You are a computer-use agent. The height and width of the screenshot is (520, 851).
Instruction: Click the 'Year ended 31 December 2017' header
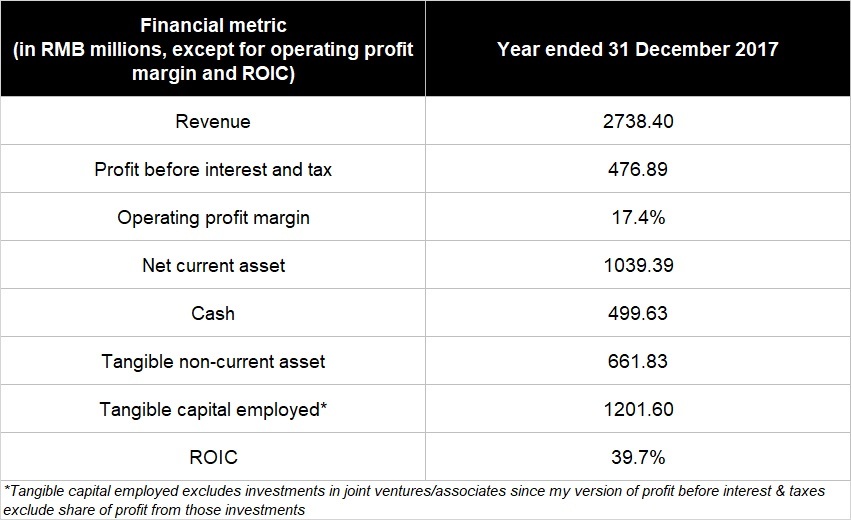point(637,50)
